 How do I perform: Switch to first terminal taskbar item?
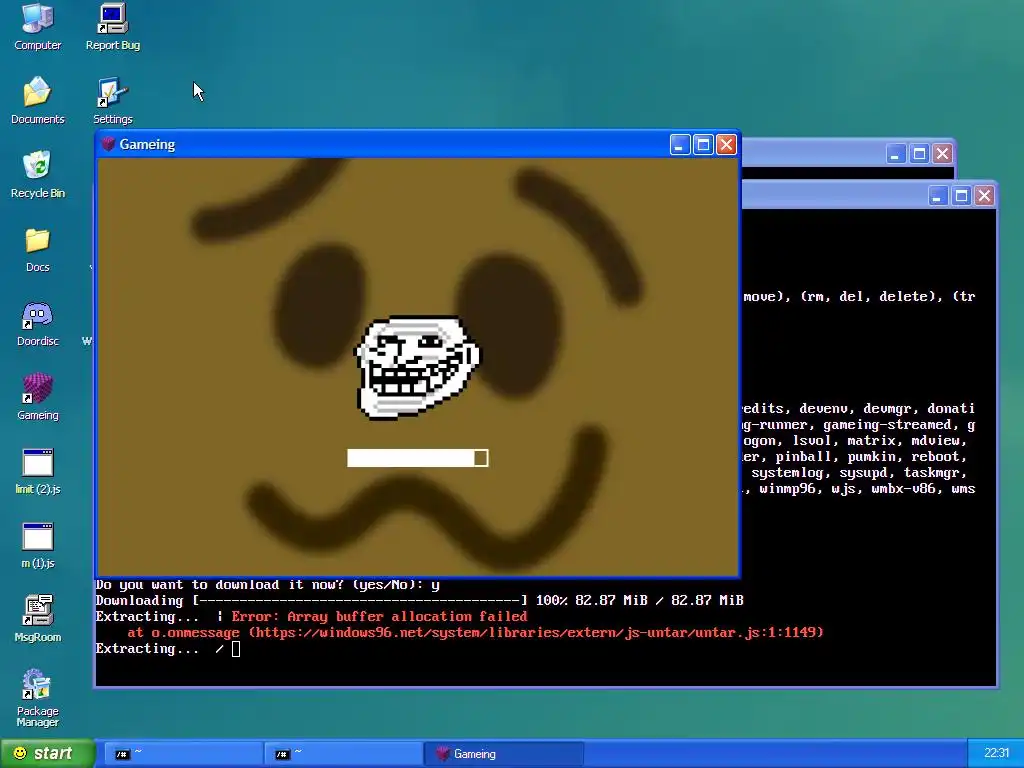[182, 754]
